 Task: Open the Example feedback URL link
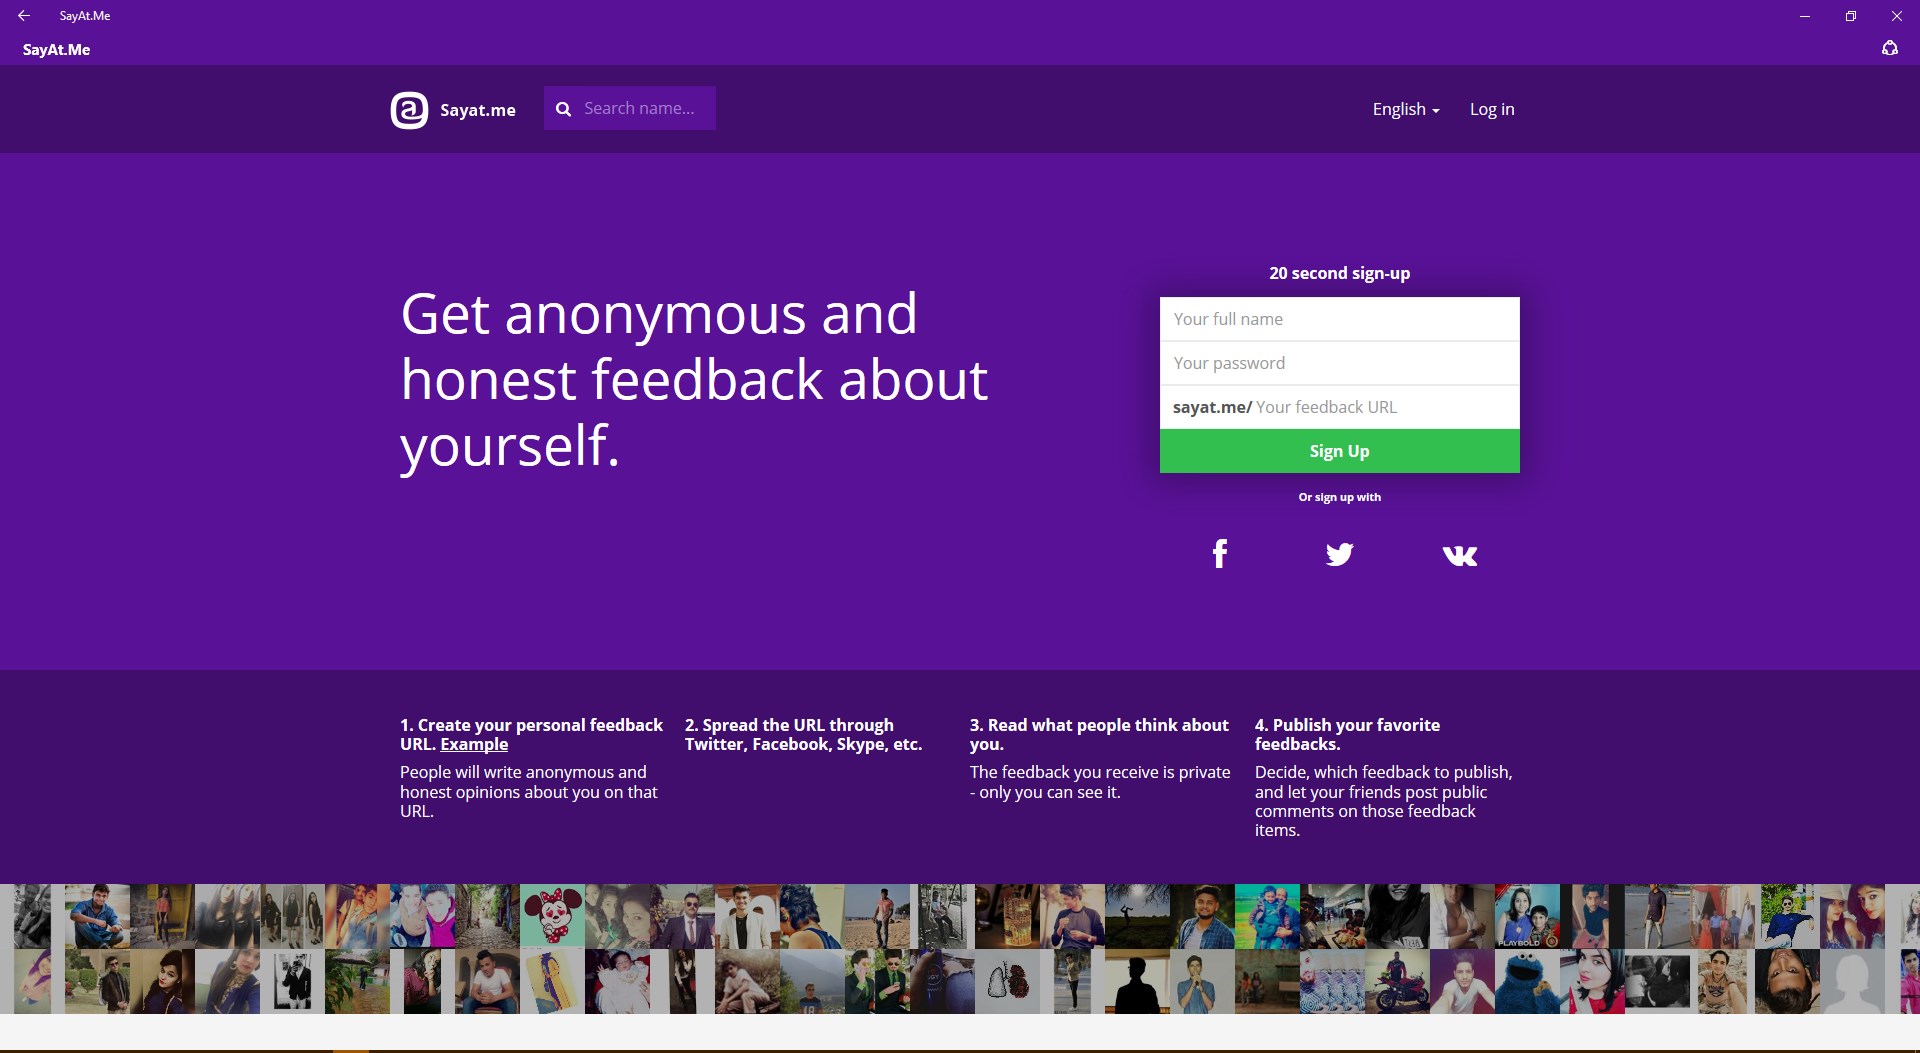point(474,744)
